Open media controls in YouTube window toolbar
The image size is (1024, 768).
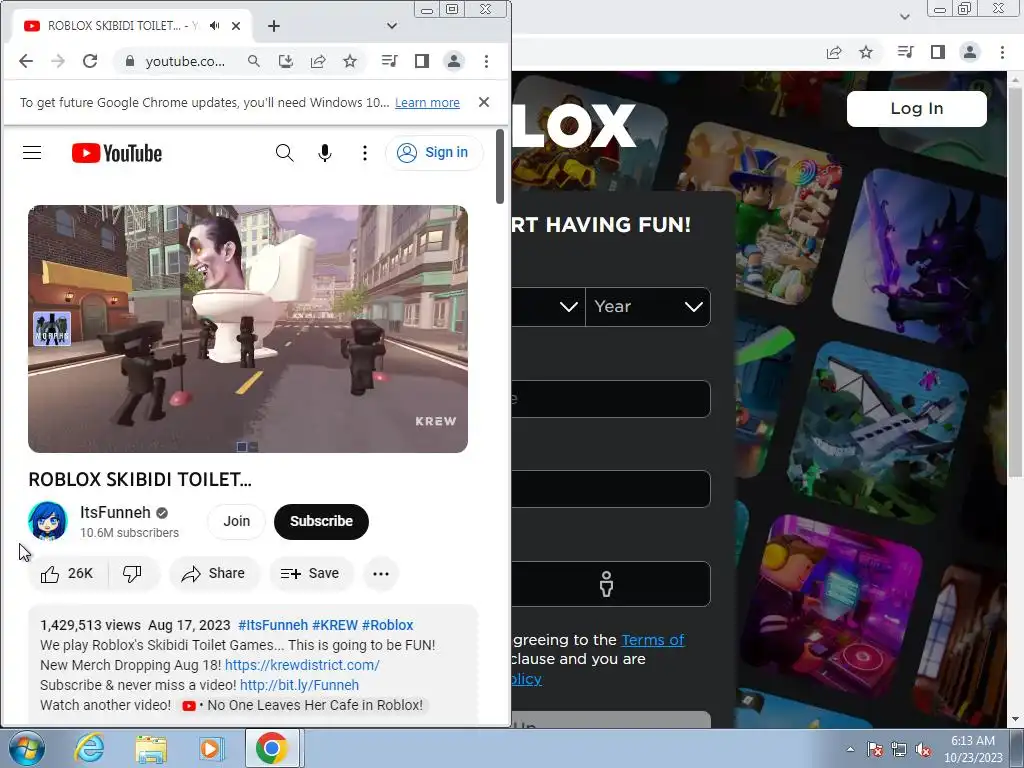[x=389, y=61]
